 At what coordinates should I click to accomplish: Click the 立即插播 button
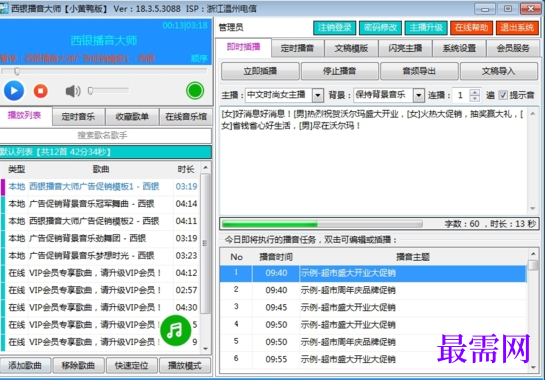click(x=260, y=71)
